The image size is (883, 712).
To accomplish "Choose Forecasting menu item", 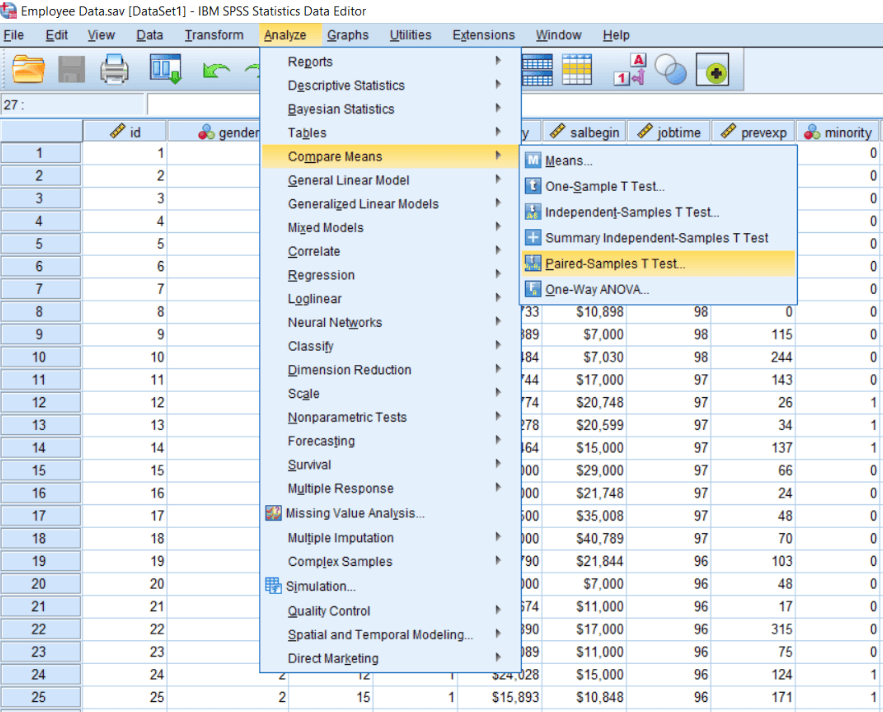I will (390, 441).
